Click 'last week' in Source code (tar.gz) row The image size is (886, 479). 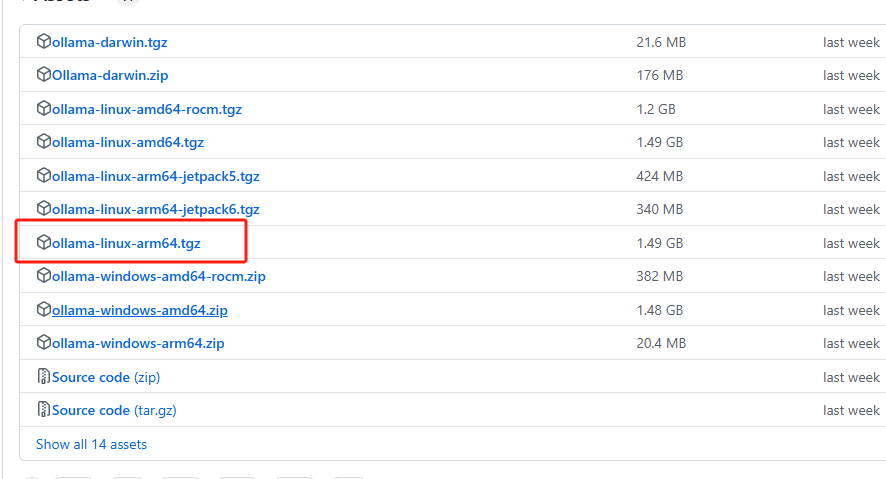852,411
